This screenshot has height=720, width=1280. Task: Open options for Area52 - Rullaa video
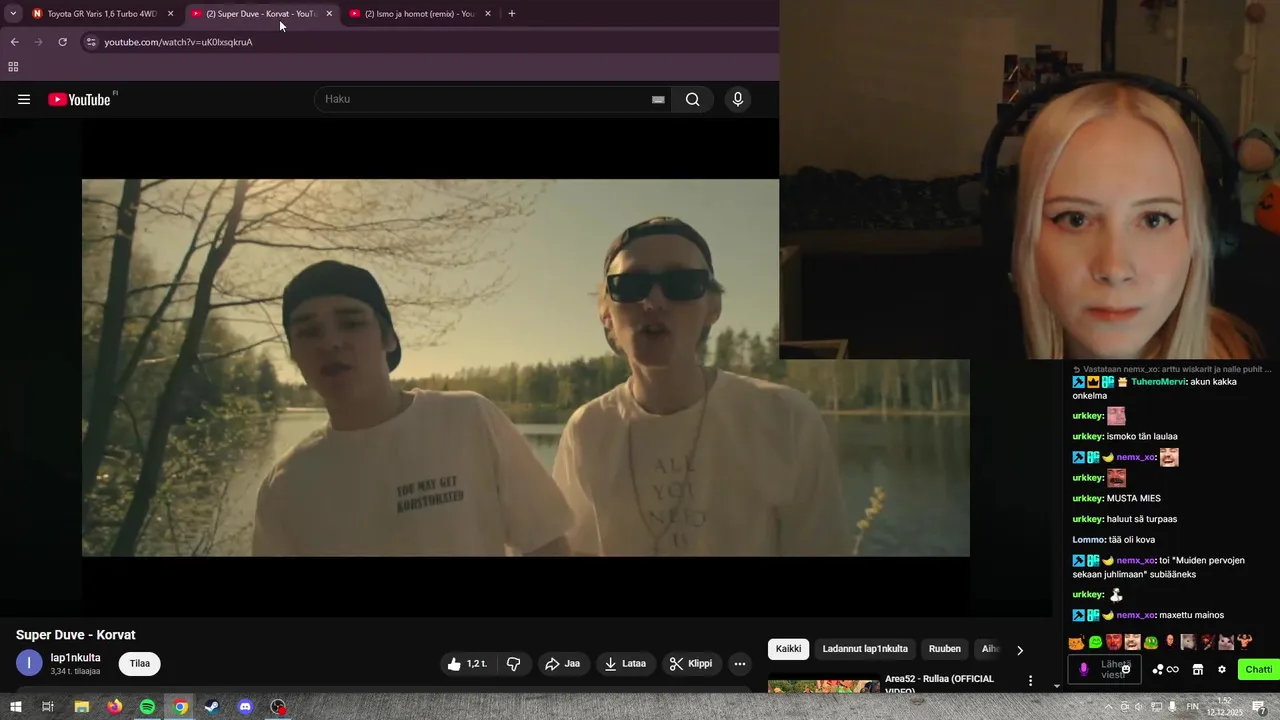click(1030, 681)
